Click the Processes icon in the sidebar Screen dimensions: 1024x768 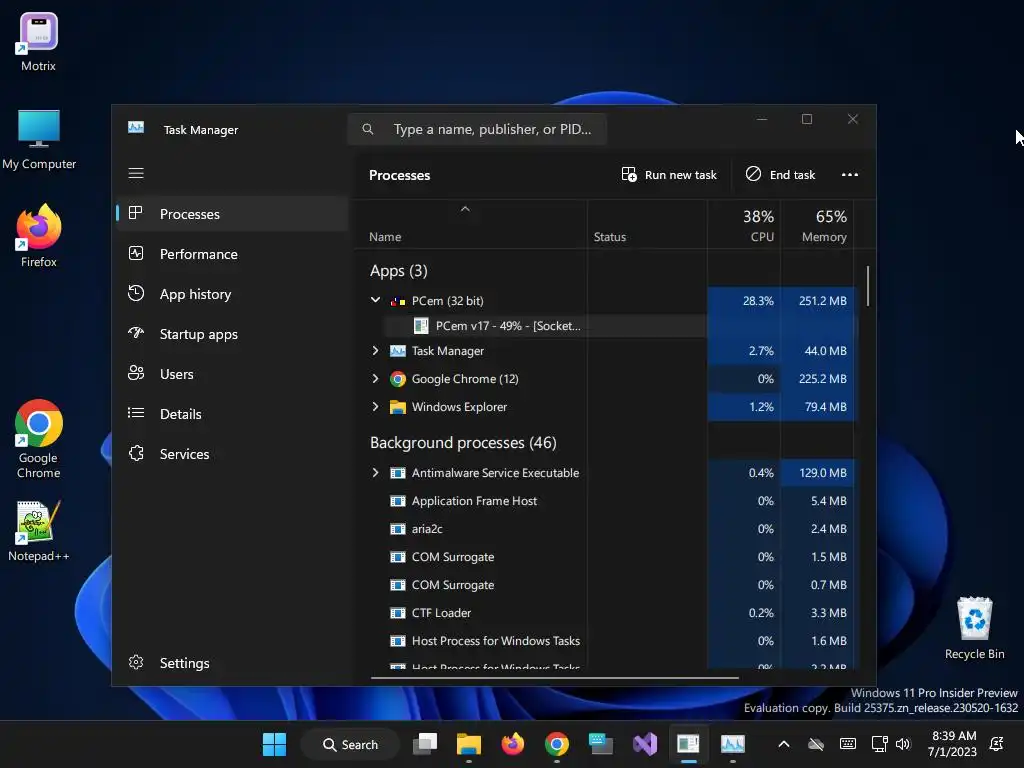click(136, 213)
